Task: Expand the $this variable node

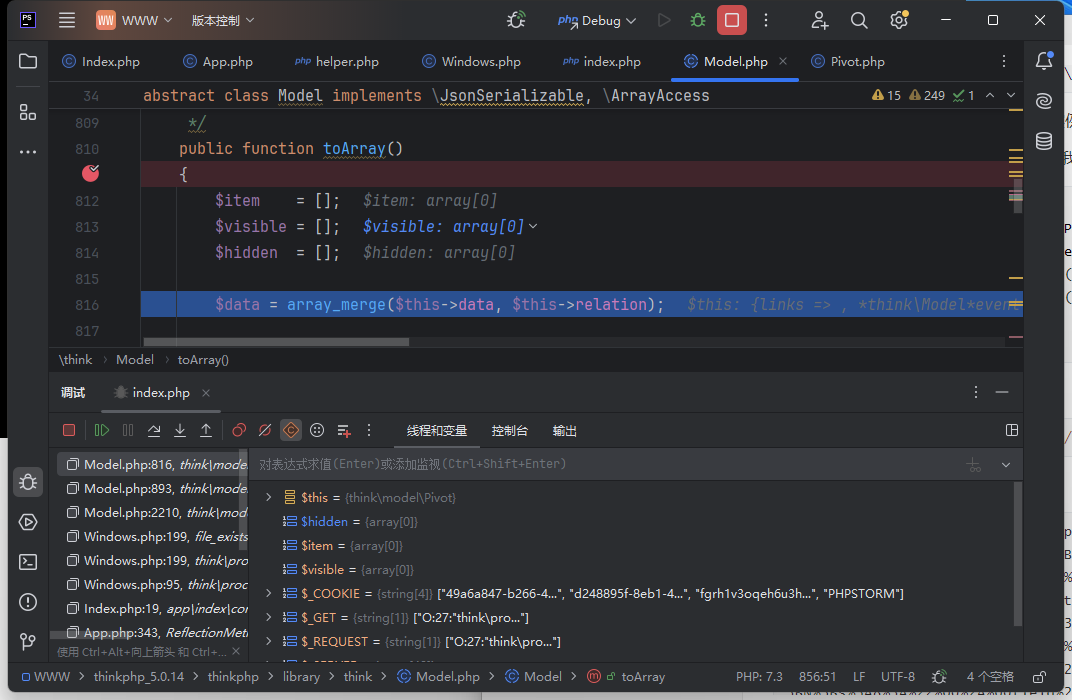Action: point(268,497)
